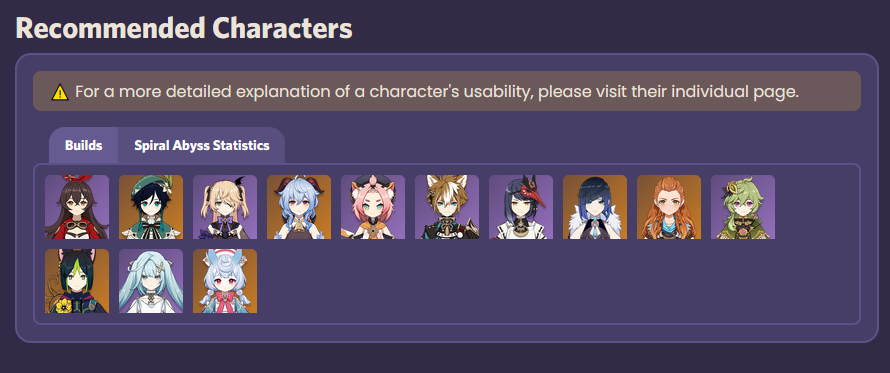Switch to the Builds tab

[83, 145]
